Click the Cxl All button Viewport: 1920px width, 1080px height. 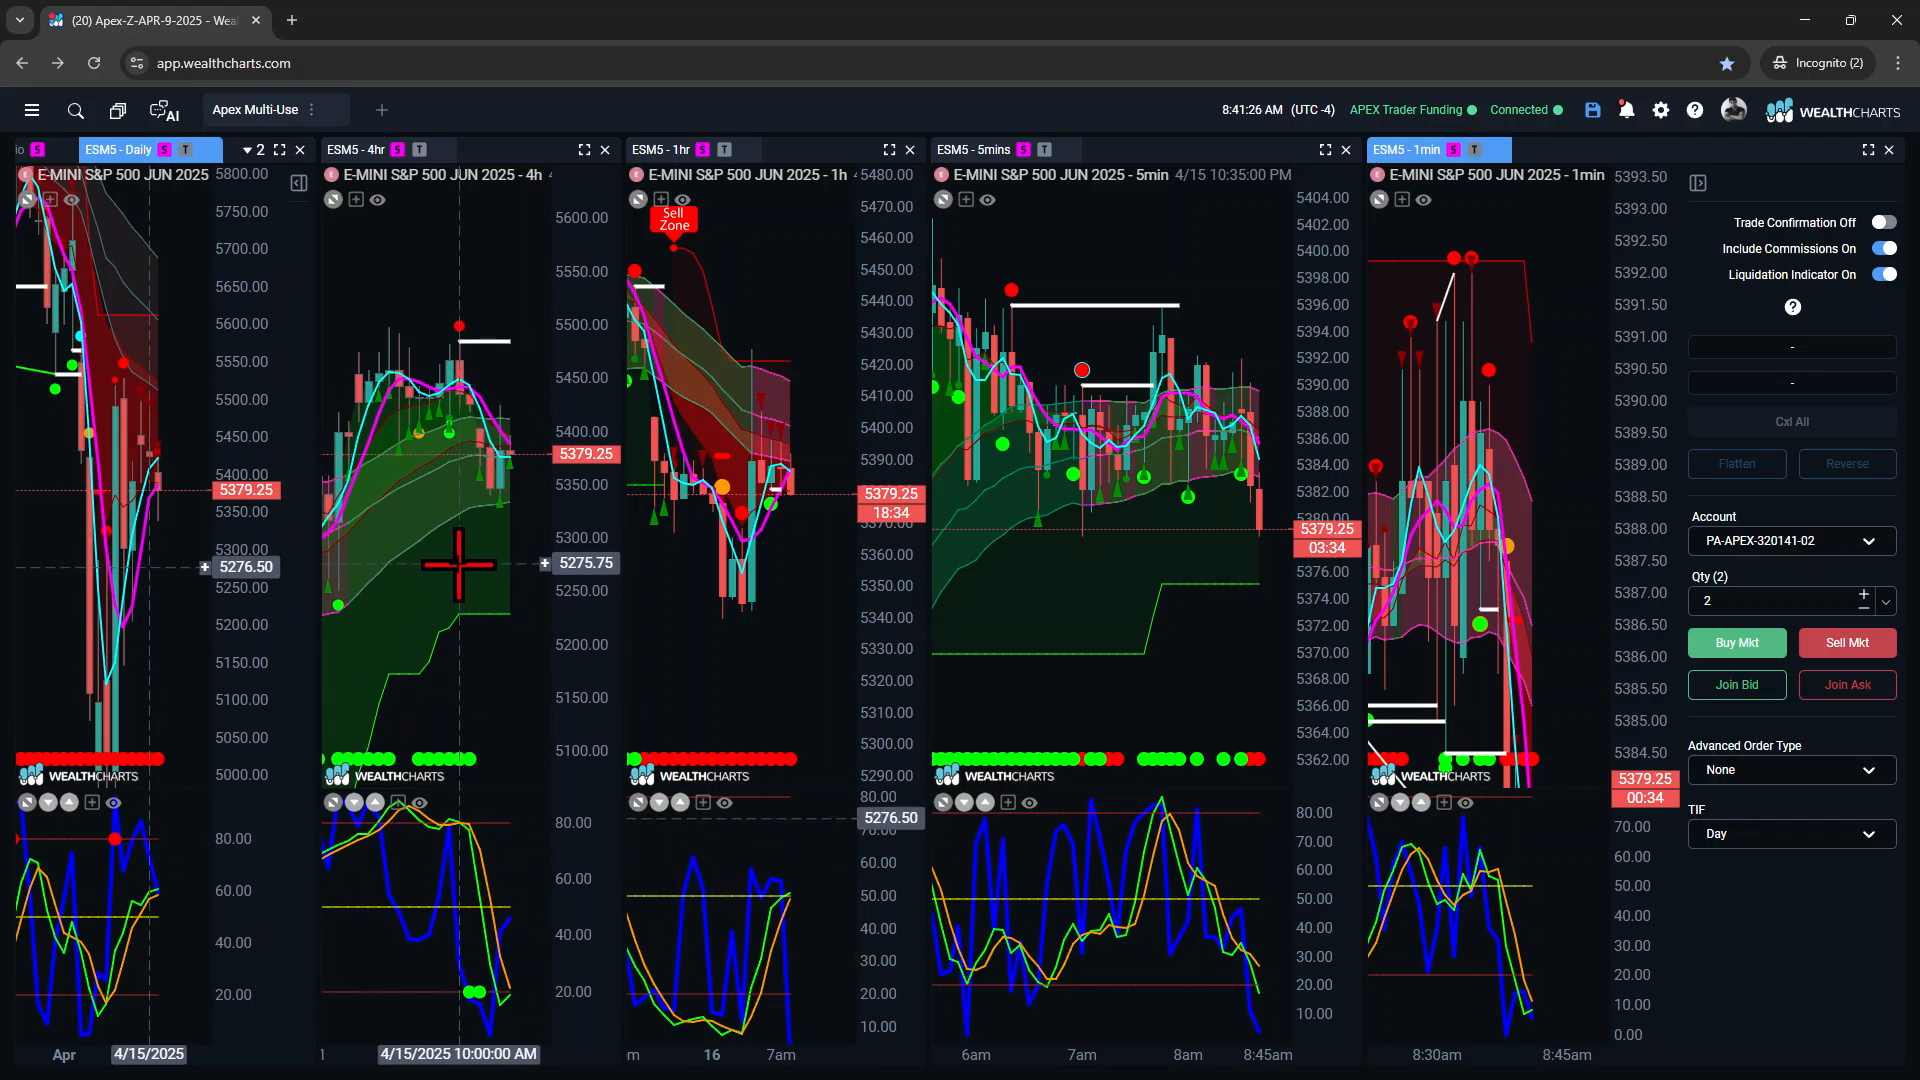click(x=1792, y=422)
